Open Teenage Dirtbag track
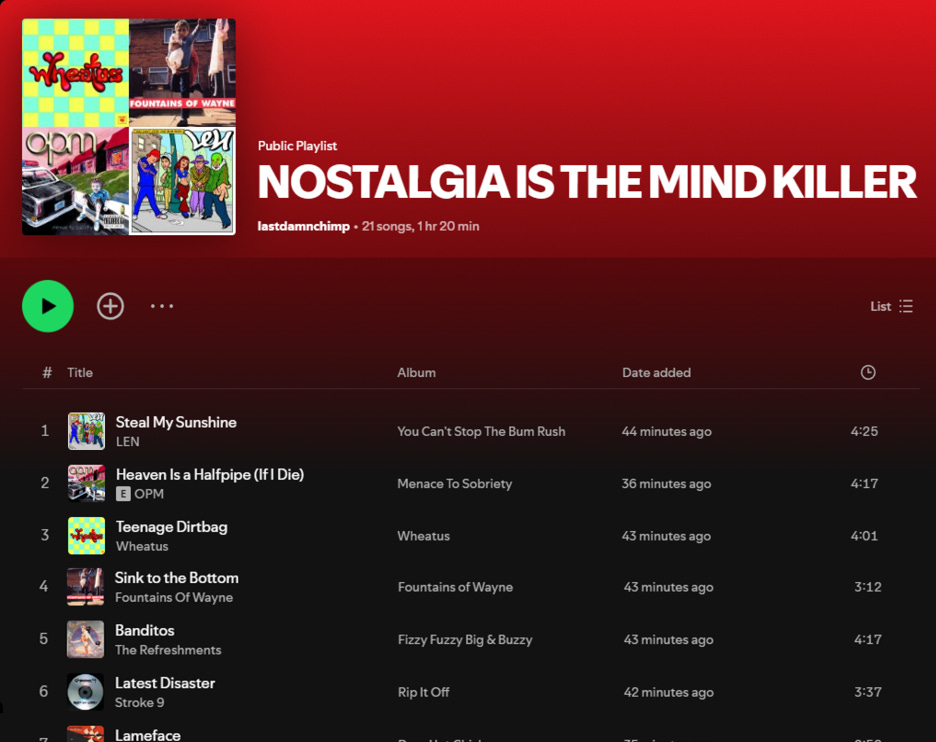Viewport: 936px width, 742px height. [172, 527]
